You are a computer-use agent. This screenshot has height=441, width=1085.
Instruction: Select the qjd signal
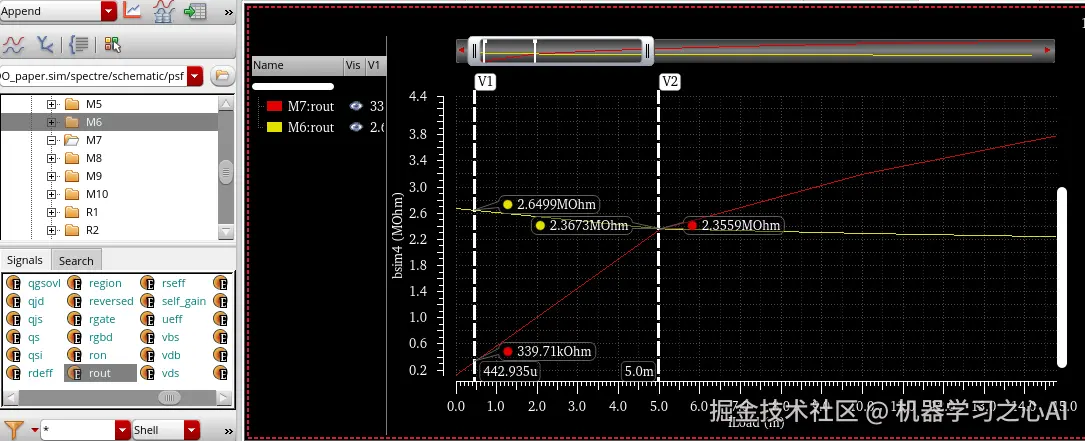(x=36, y=301)
